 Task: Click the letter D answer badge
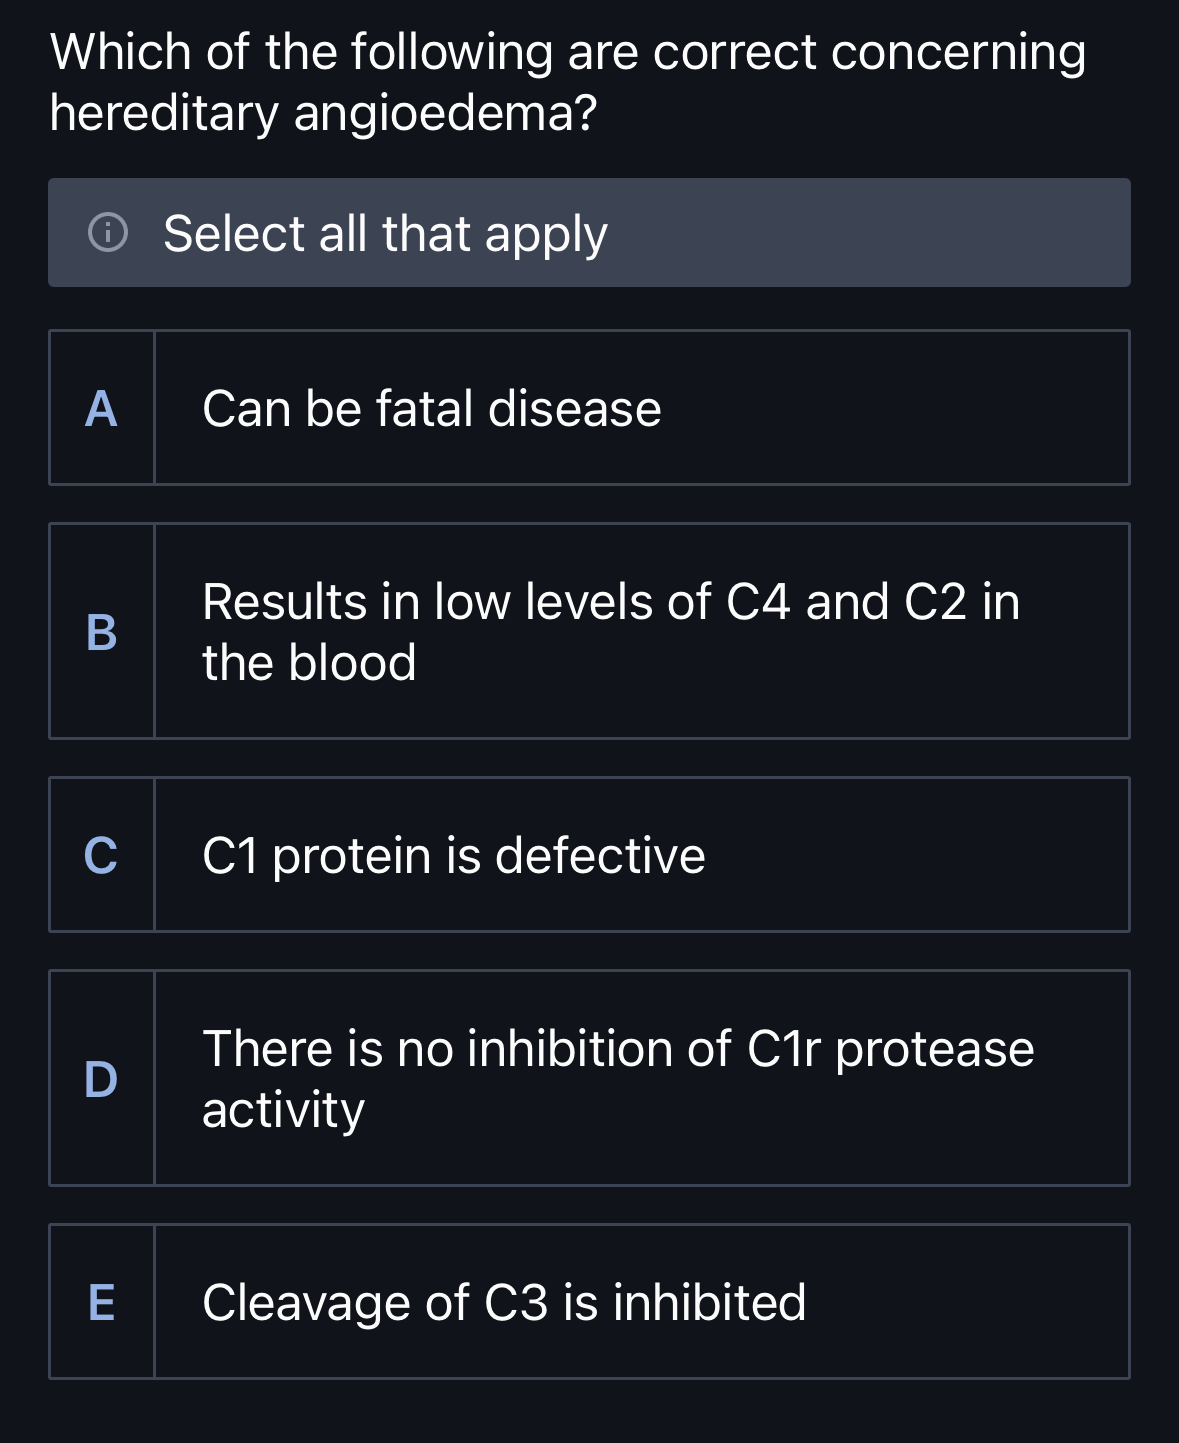click(x=101, y=1078)
